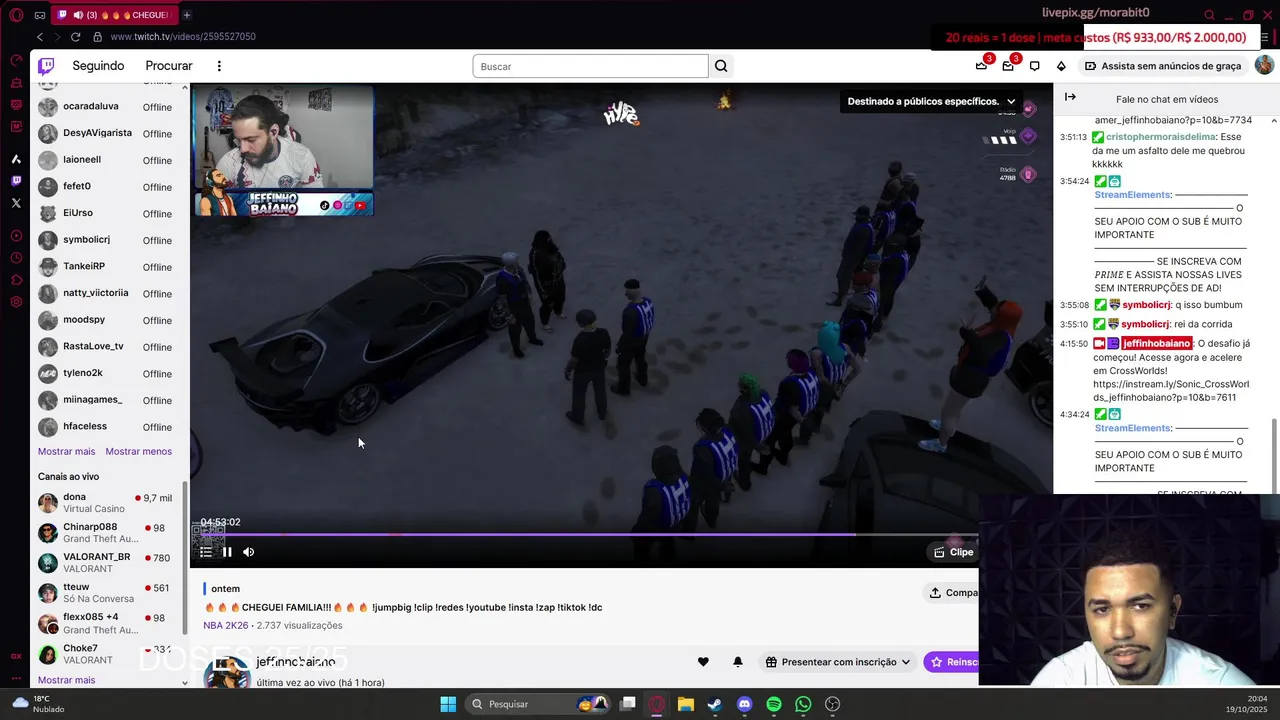Click the Sonic CrossWorlds instream.ly link
1280x720 pixels.
click(x=1171, y=391)
